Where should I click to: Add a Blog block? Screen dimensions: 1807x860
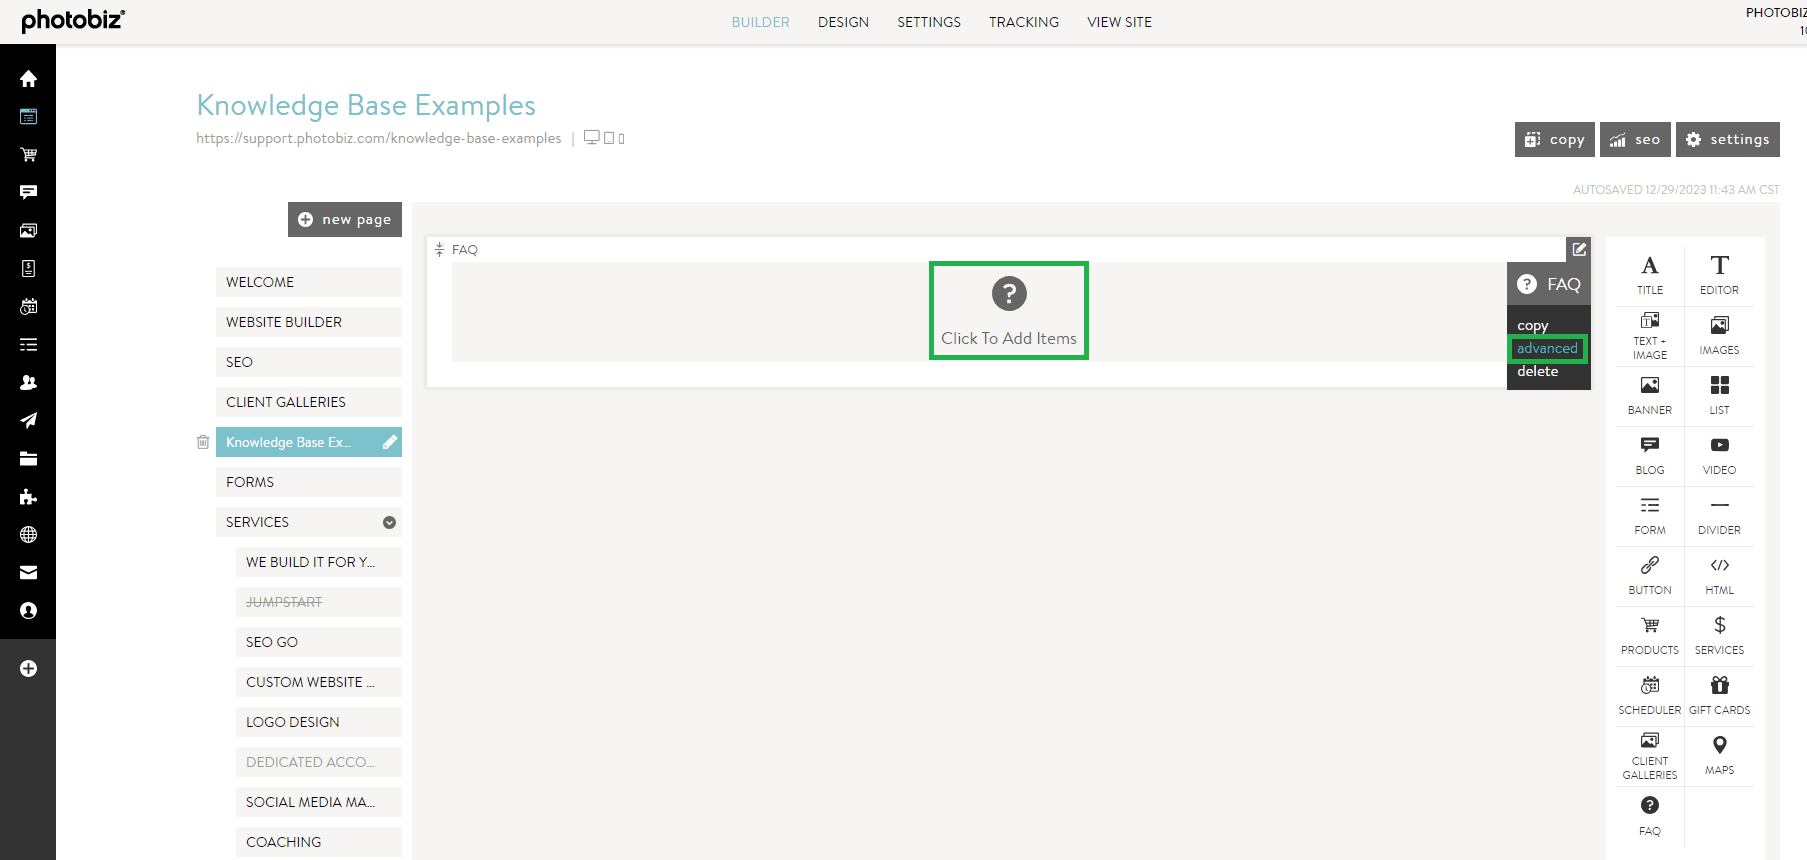pyautogui.click(x=1650, y=455)
